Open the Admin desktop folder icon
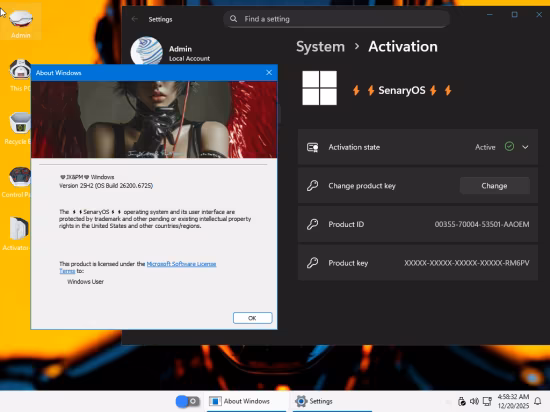The image size is (550, 412). click(x=21, y=23)
